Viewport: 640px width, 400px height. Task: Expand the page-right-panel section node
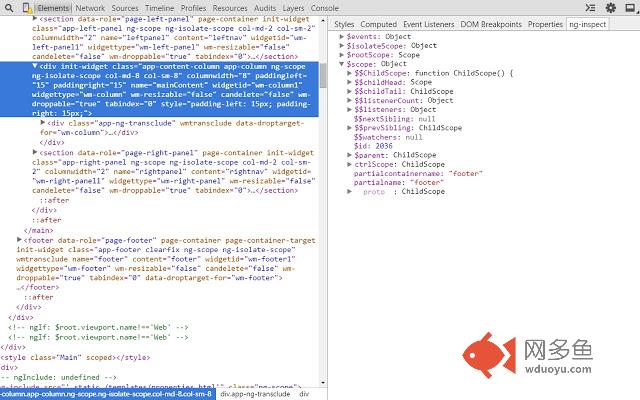pos(35,152)
